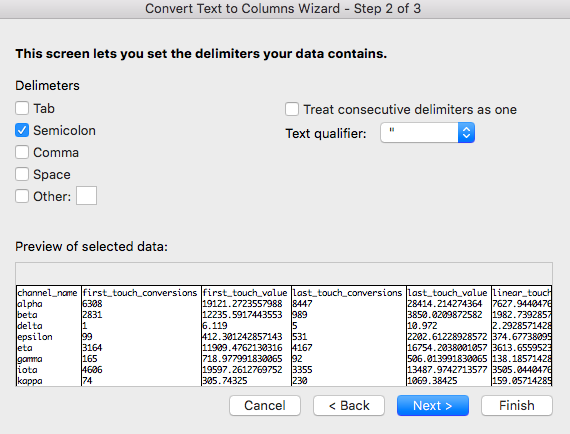Click the Text qualifier stepper arrows
The height and width of the screenshot is (434, 570).
pyautogui.click(x=466, y=133)
